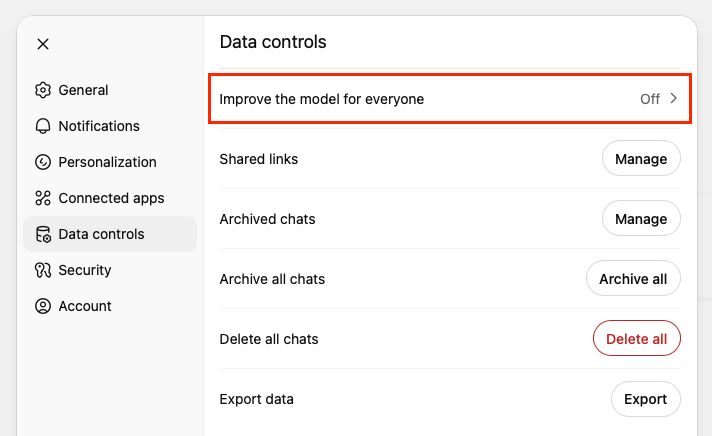
Task: Go to the Personalization tab
Action: (x=110, y=162)
